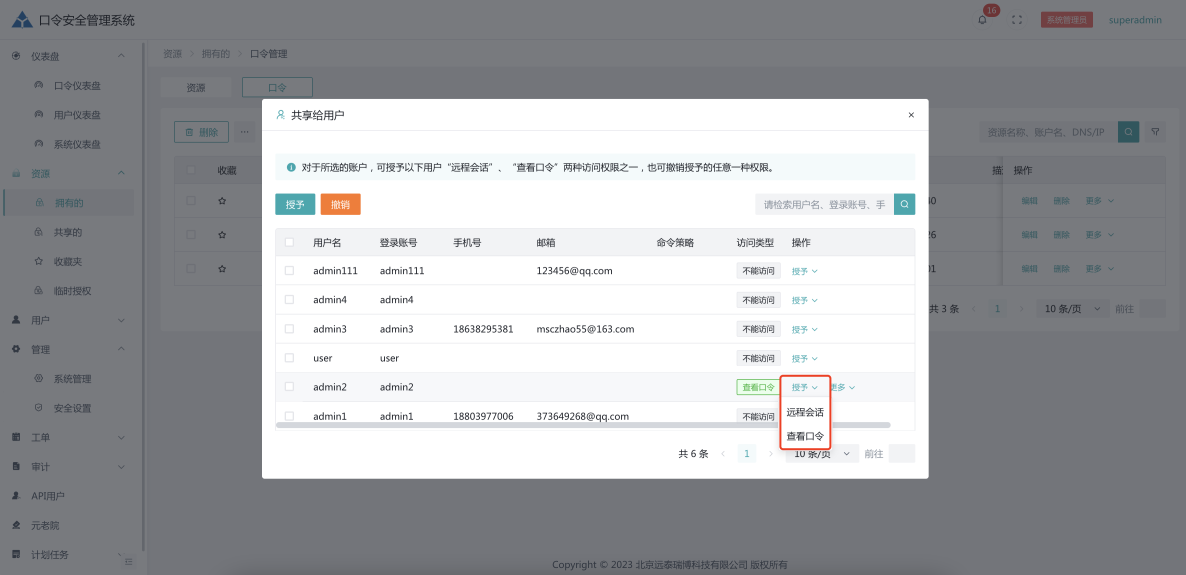
Task: Toggle the select-all checkbox in the user table header
Action: (x=290, y=242)
